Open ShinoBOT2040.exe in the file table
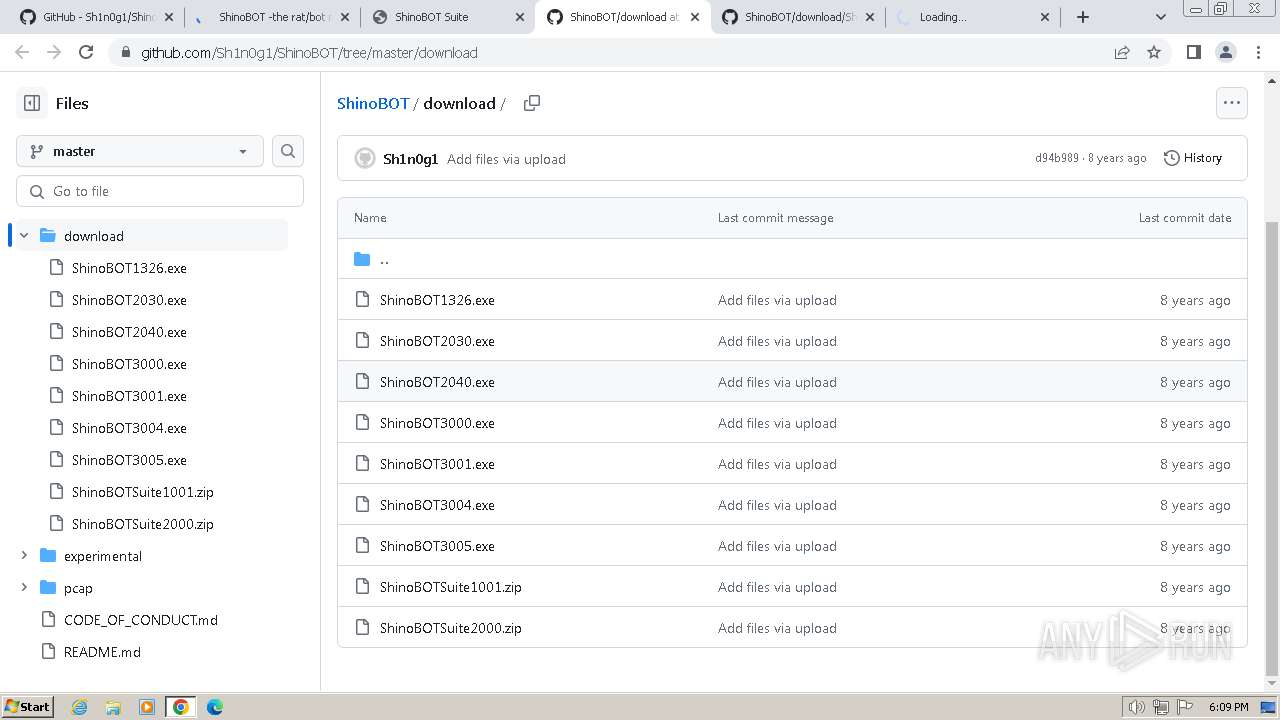Viewport: 1280px width, 720px height. [x=437, y=382]
